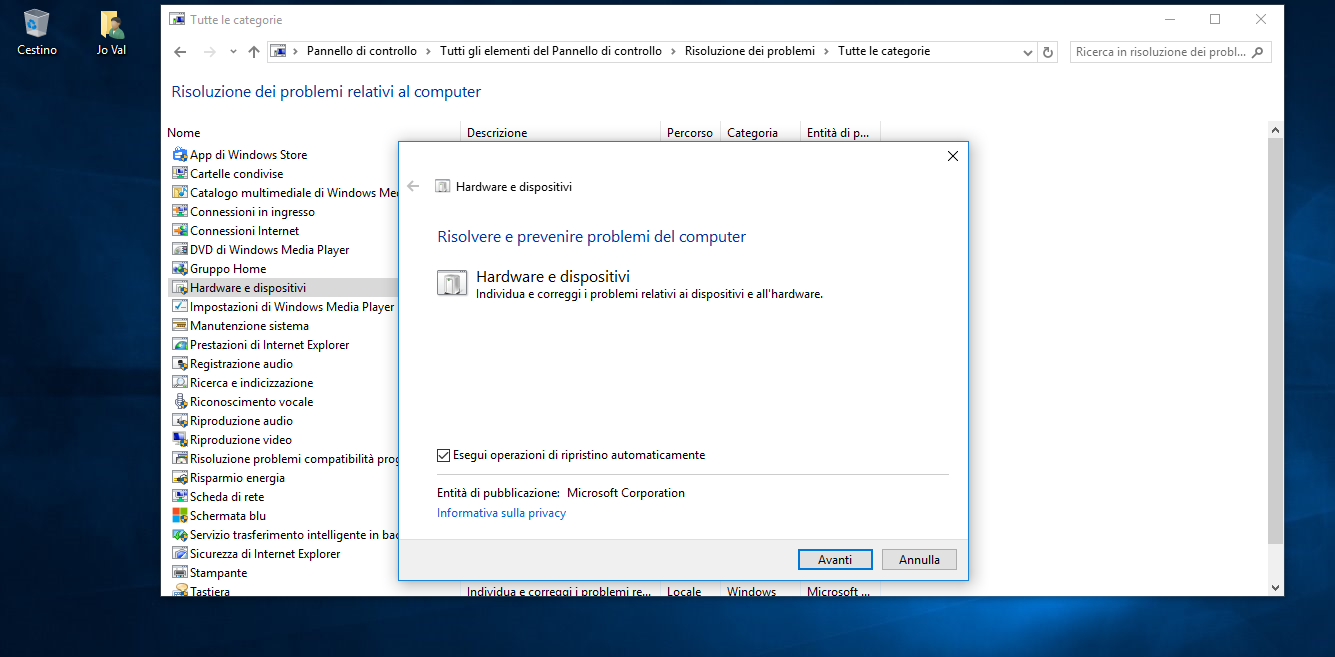The width and height of the screenshot is (1335, 657).
Task: Click the Riproduzione audio icon
Action: pos(180,421)
